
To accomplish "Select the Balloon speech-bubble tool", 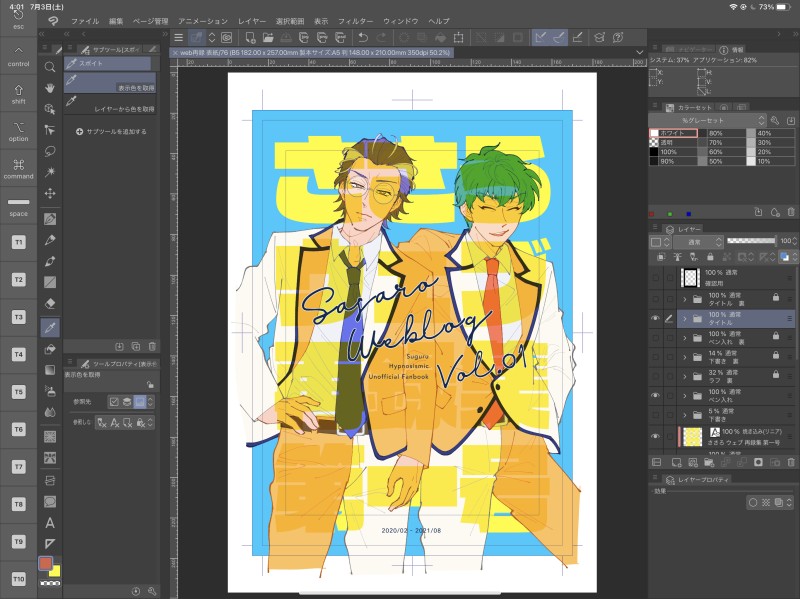I will coord(49,502).
